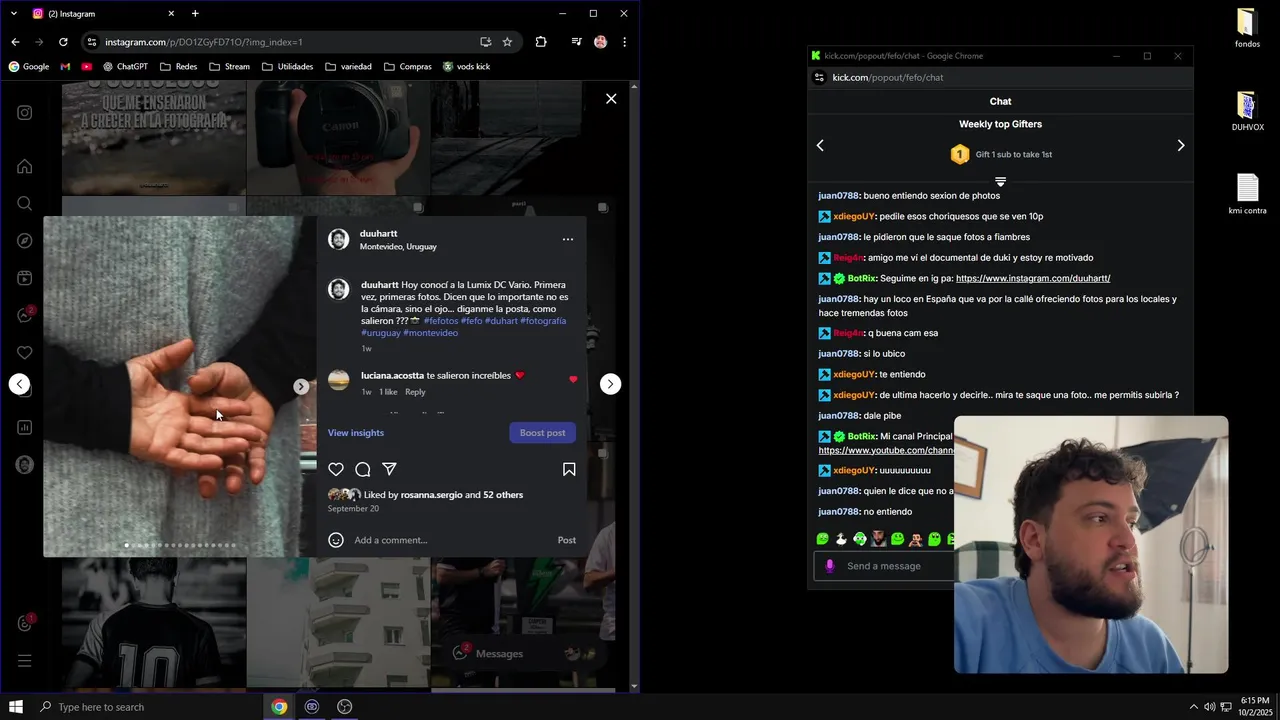Open Reels from the Instagram sidebar
The height and width of the screenshot is (720, 1280).
[x=25, y=278]
